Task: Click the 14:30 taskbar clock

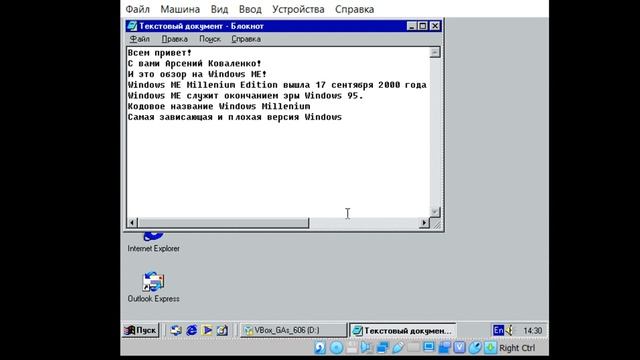Action: (x=533, y=331)
